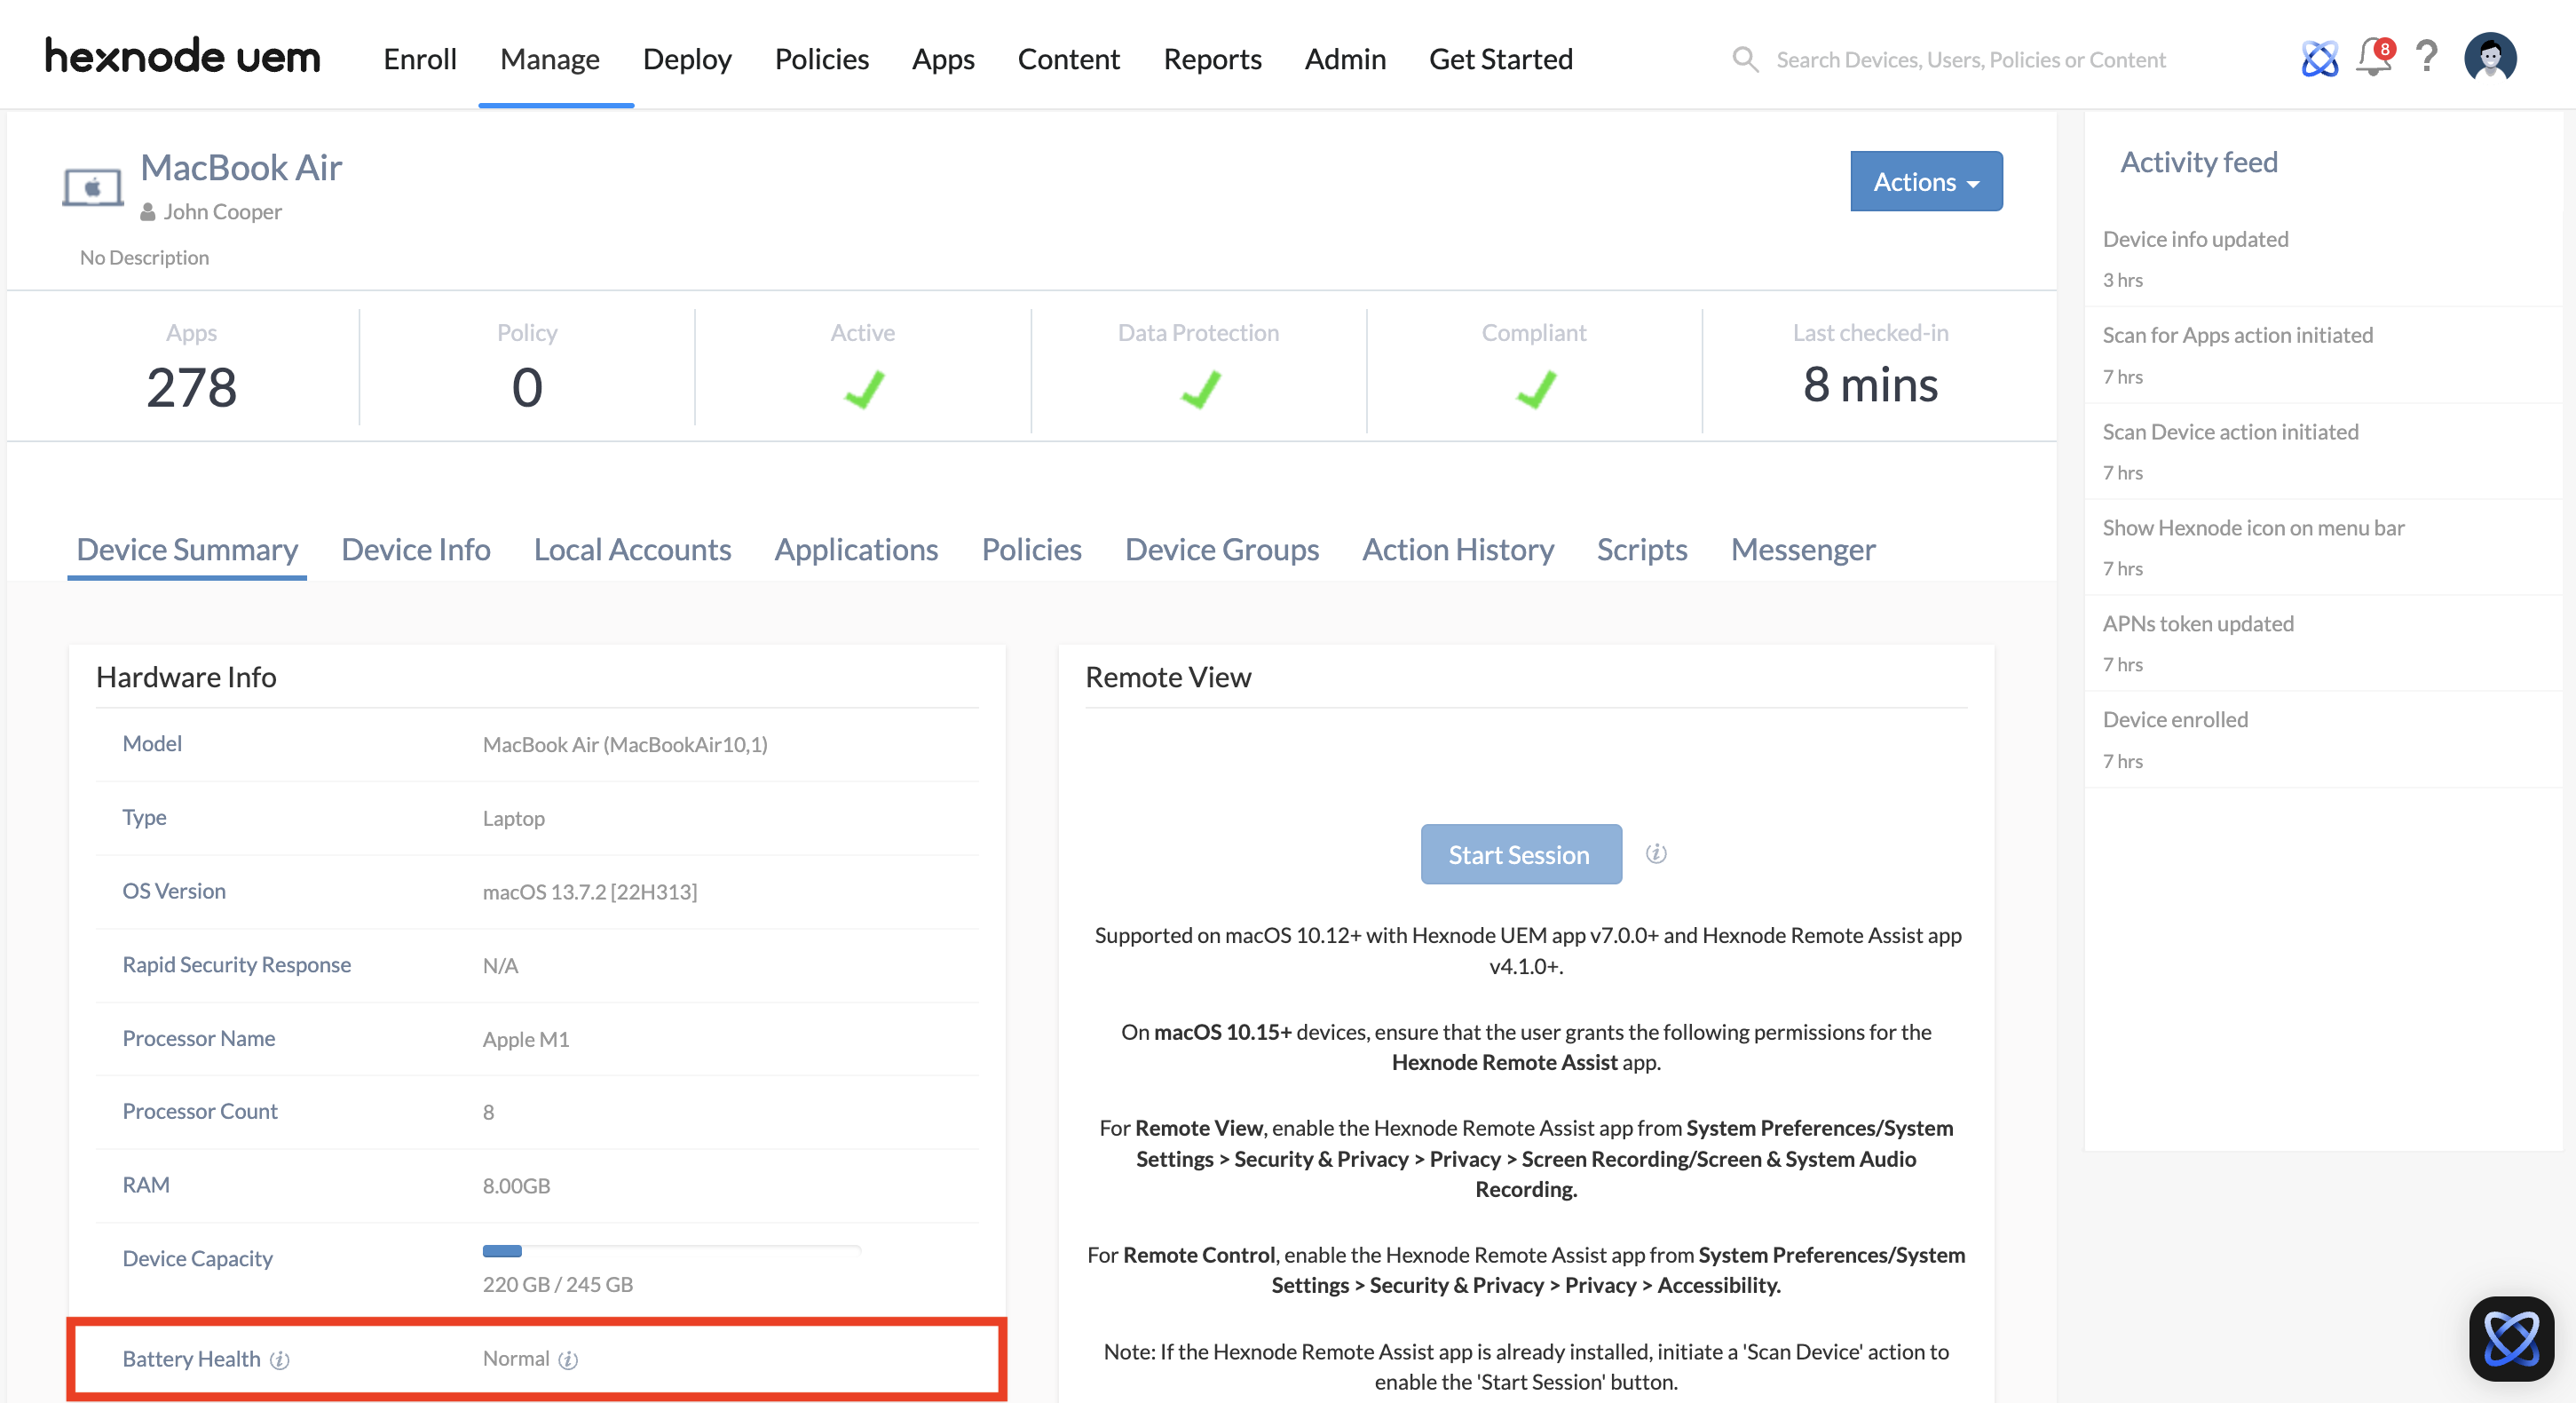Screen dimensions: 2576x1403
Task: Click 'Show Hexnode icon on menu bar' entry
Action: tap(2253, 528)
